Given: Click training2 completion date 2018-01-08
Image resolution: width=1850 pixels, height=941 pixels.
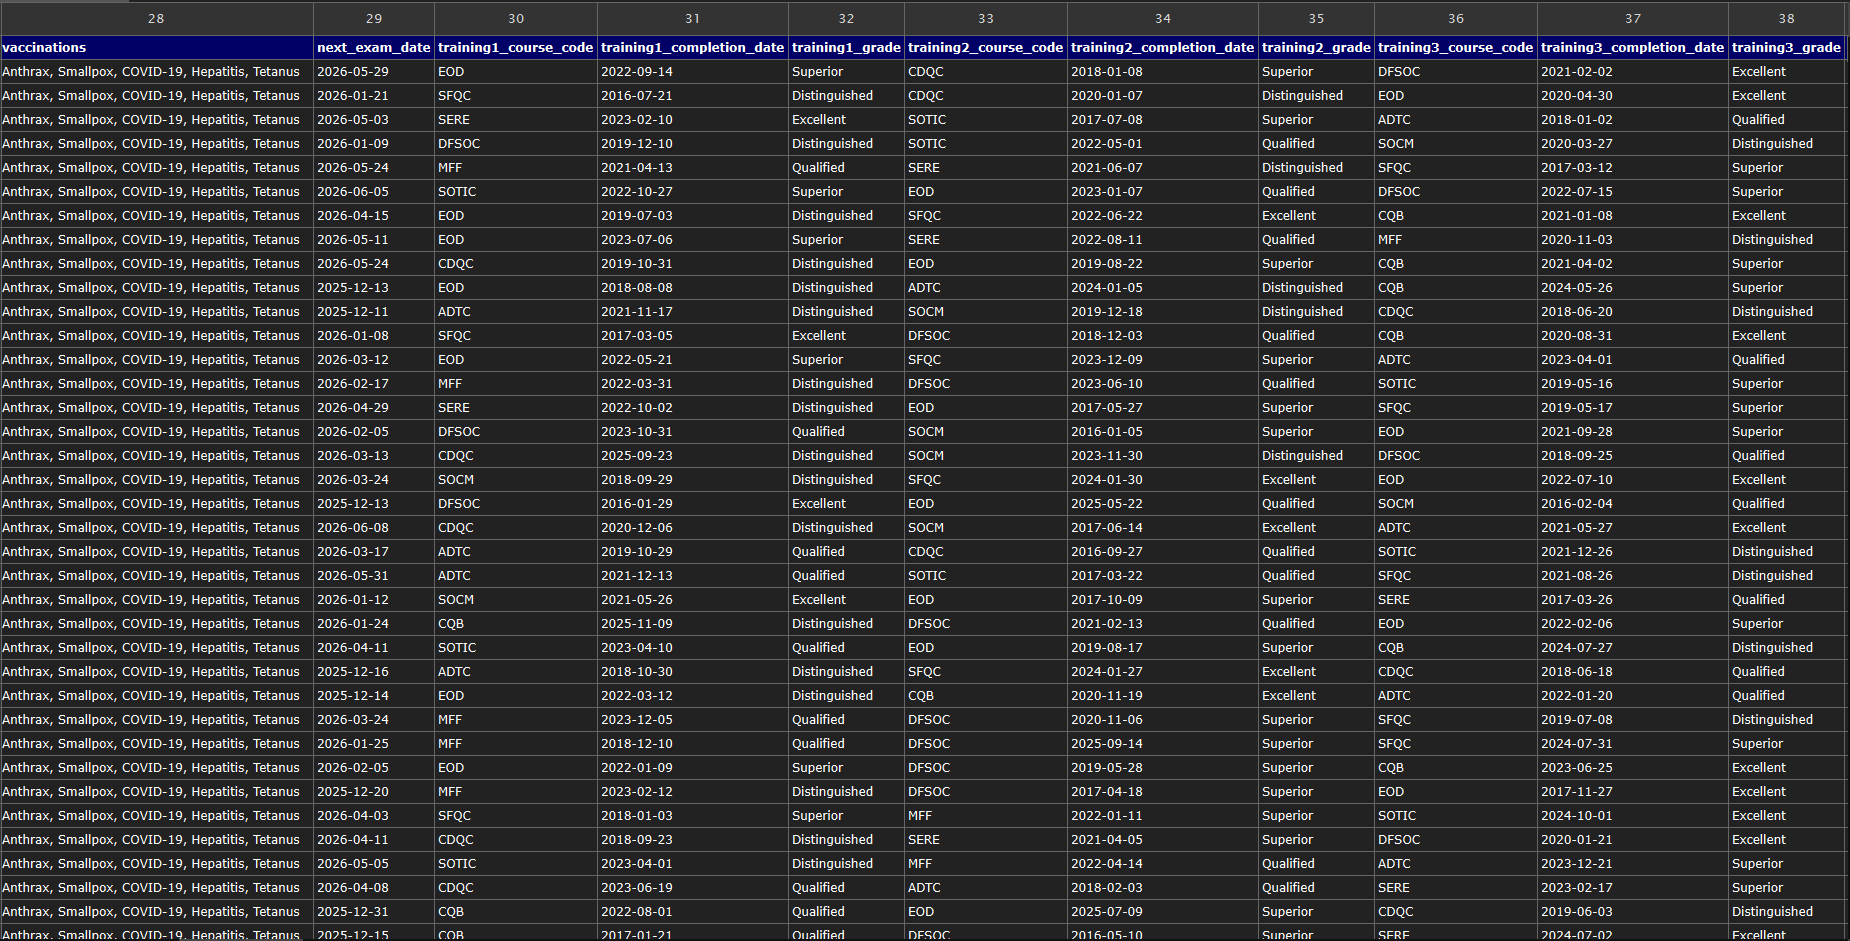Looking at the screenshot, I should click(x=1107, y=72).
